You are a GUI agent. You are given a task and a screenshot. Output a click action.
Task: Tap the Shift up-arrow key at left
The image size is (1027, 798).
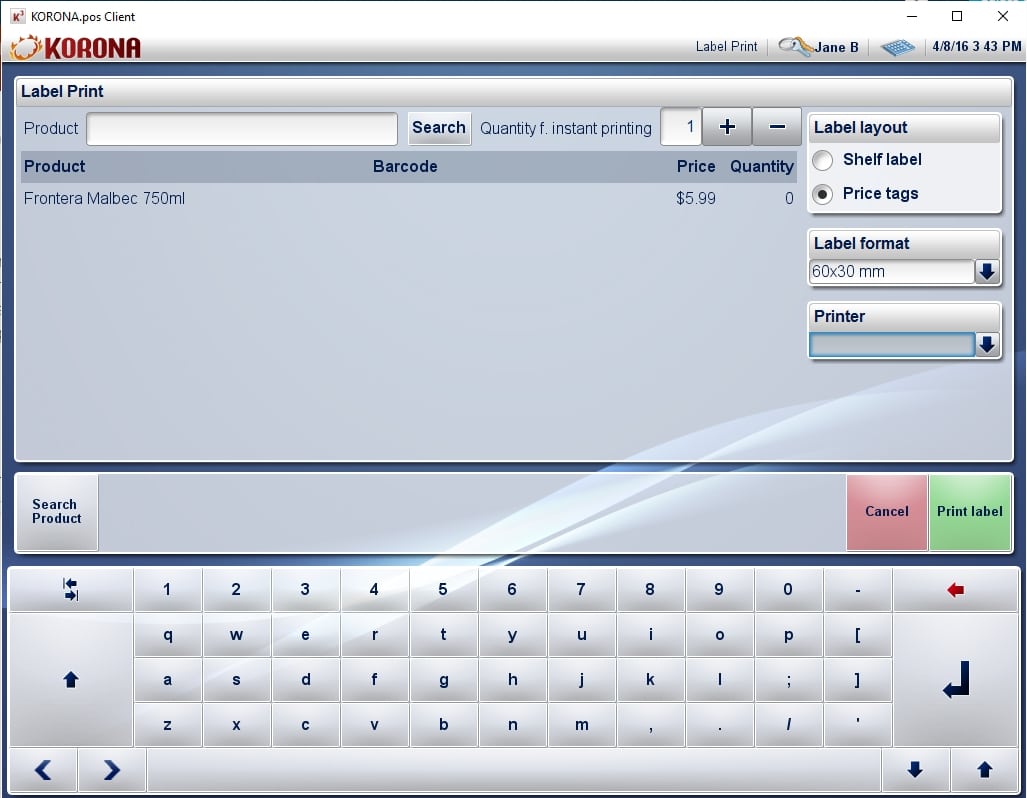point(71,679)
